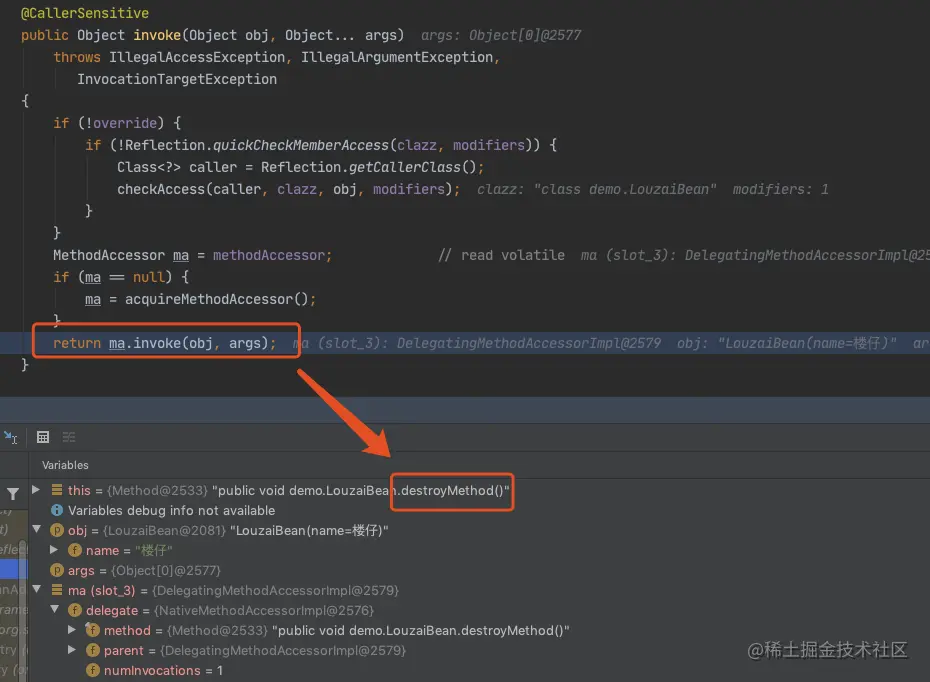Image resolution: width=930 pixels, height=682 pixels.
Task: Click the parameter icon beside 'args'
Action: point(57,571)
